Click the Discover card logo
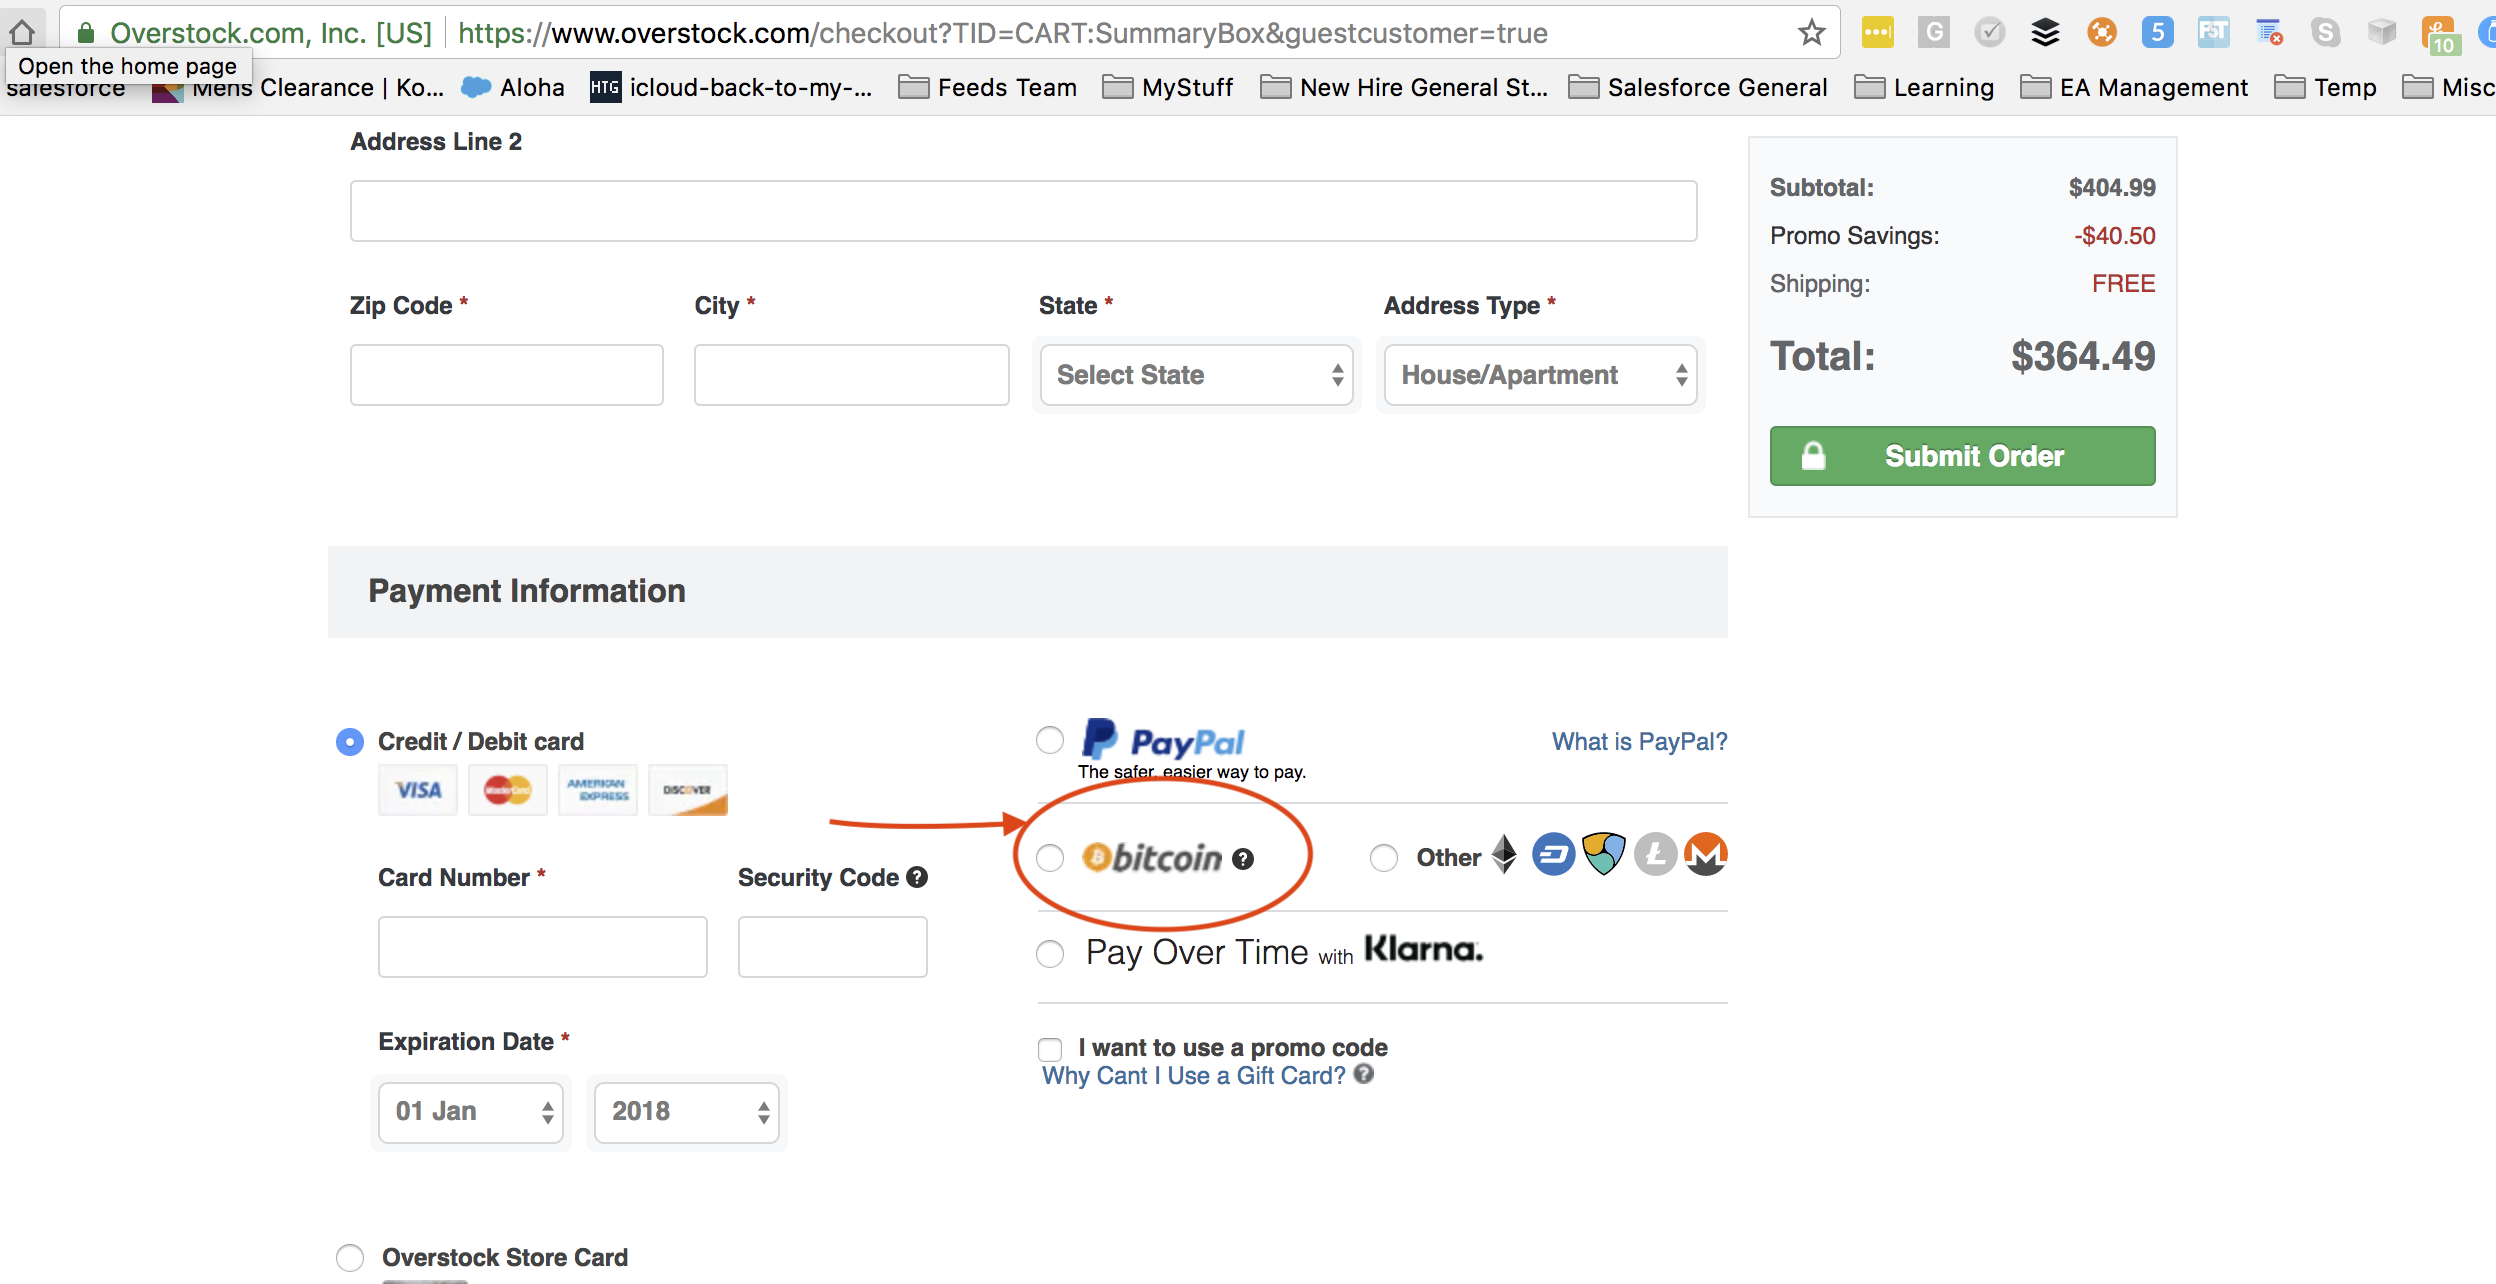 tap(688, 790)
